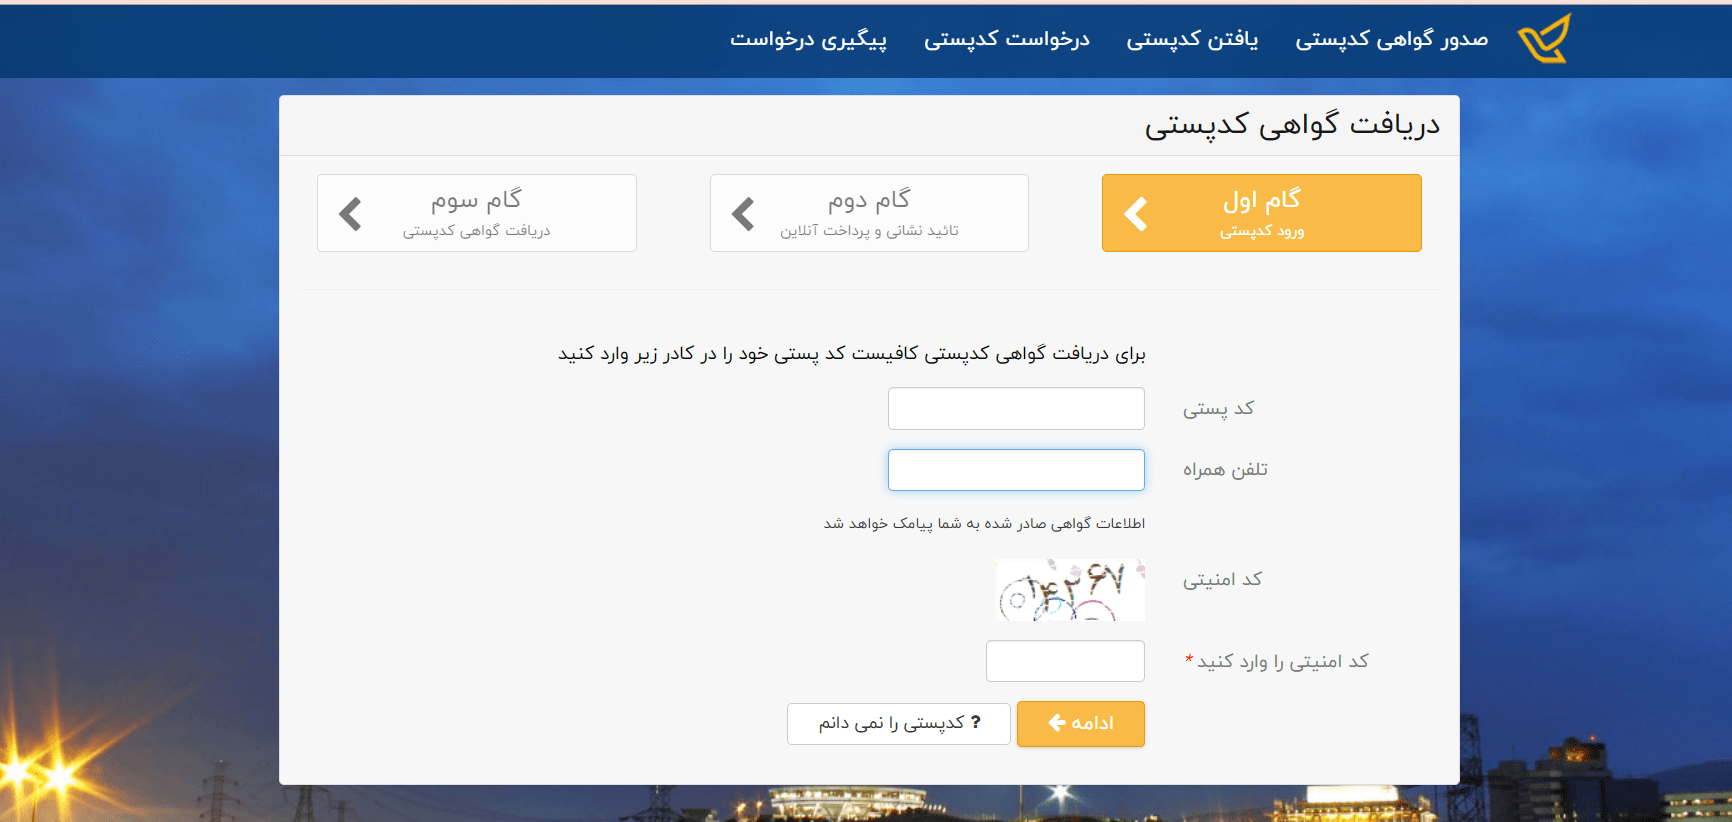Click the کد امنیتی label text

click(1222, 580)
